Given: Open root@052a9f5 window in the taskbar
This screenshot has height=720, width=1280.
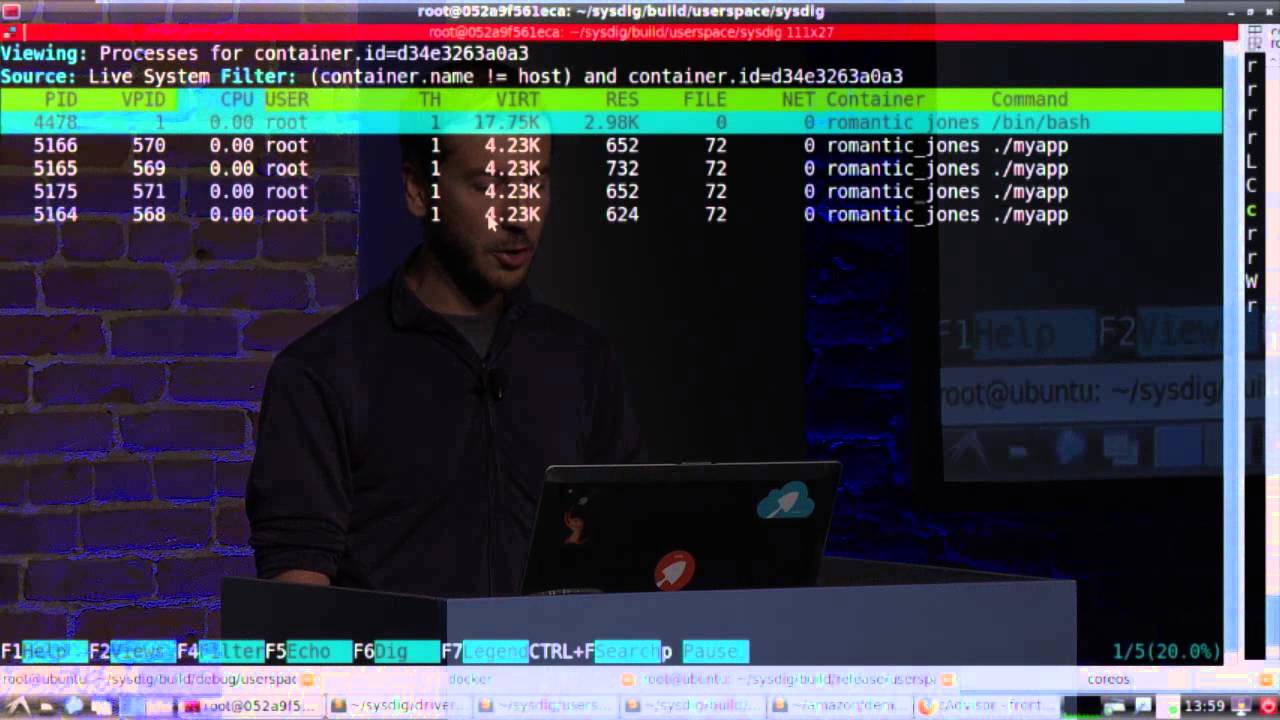Looking at the screenshot, I should pos(252,706).
